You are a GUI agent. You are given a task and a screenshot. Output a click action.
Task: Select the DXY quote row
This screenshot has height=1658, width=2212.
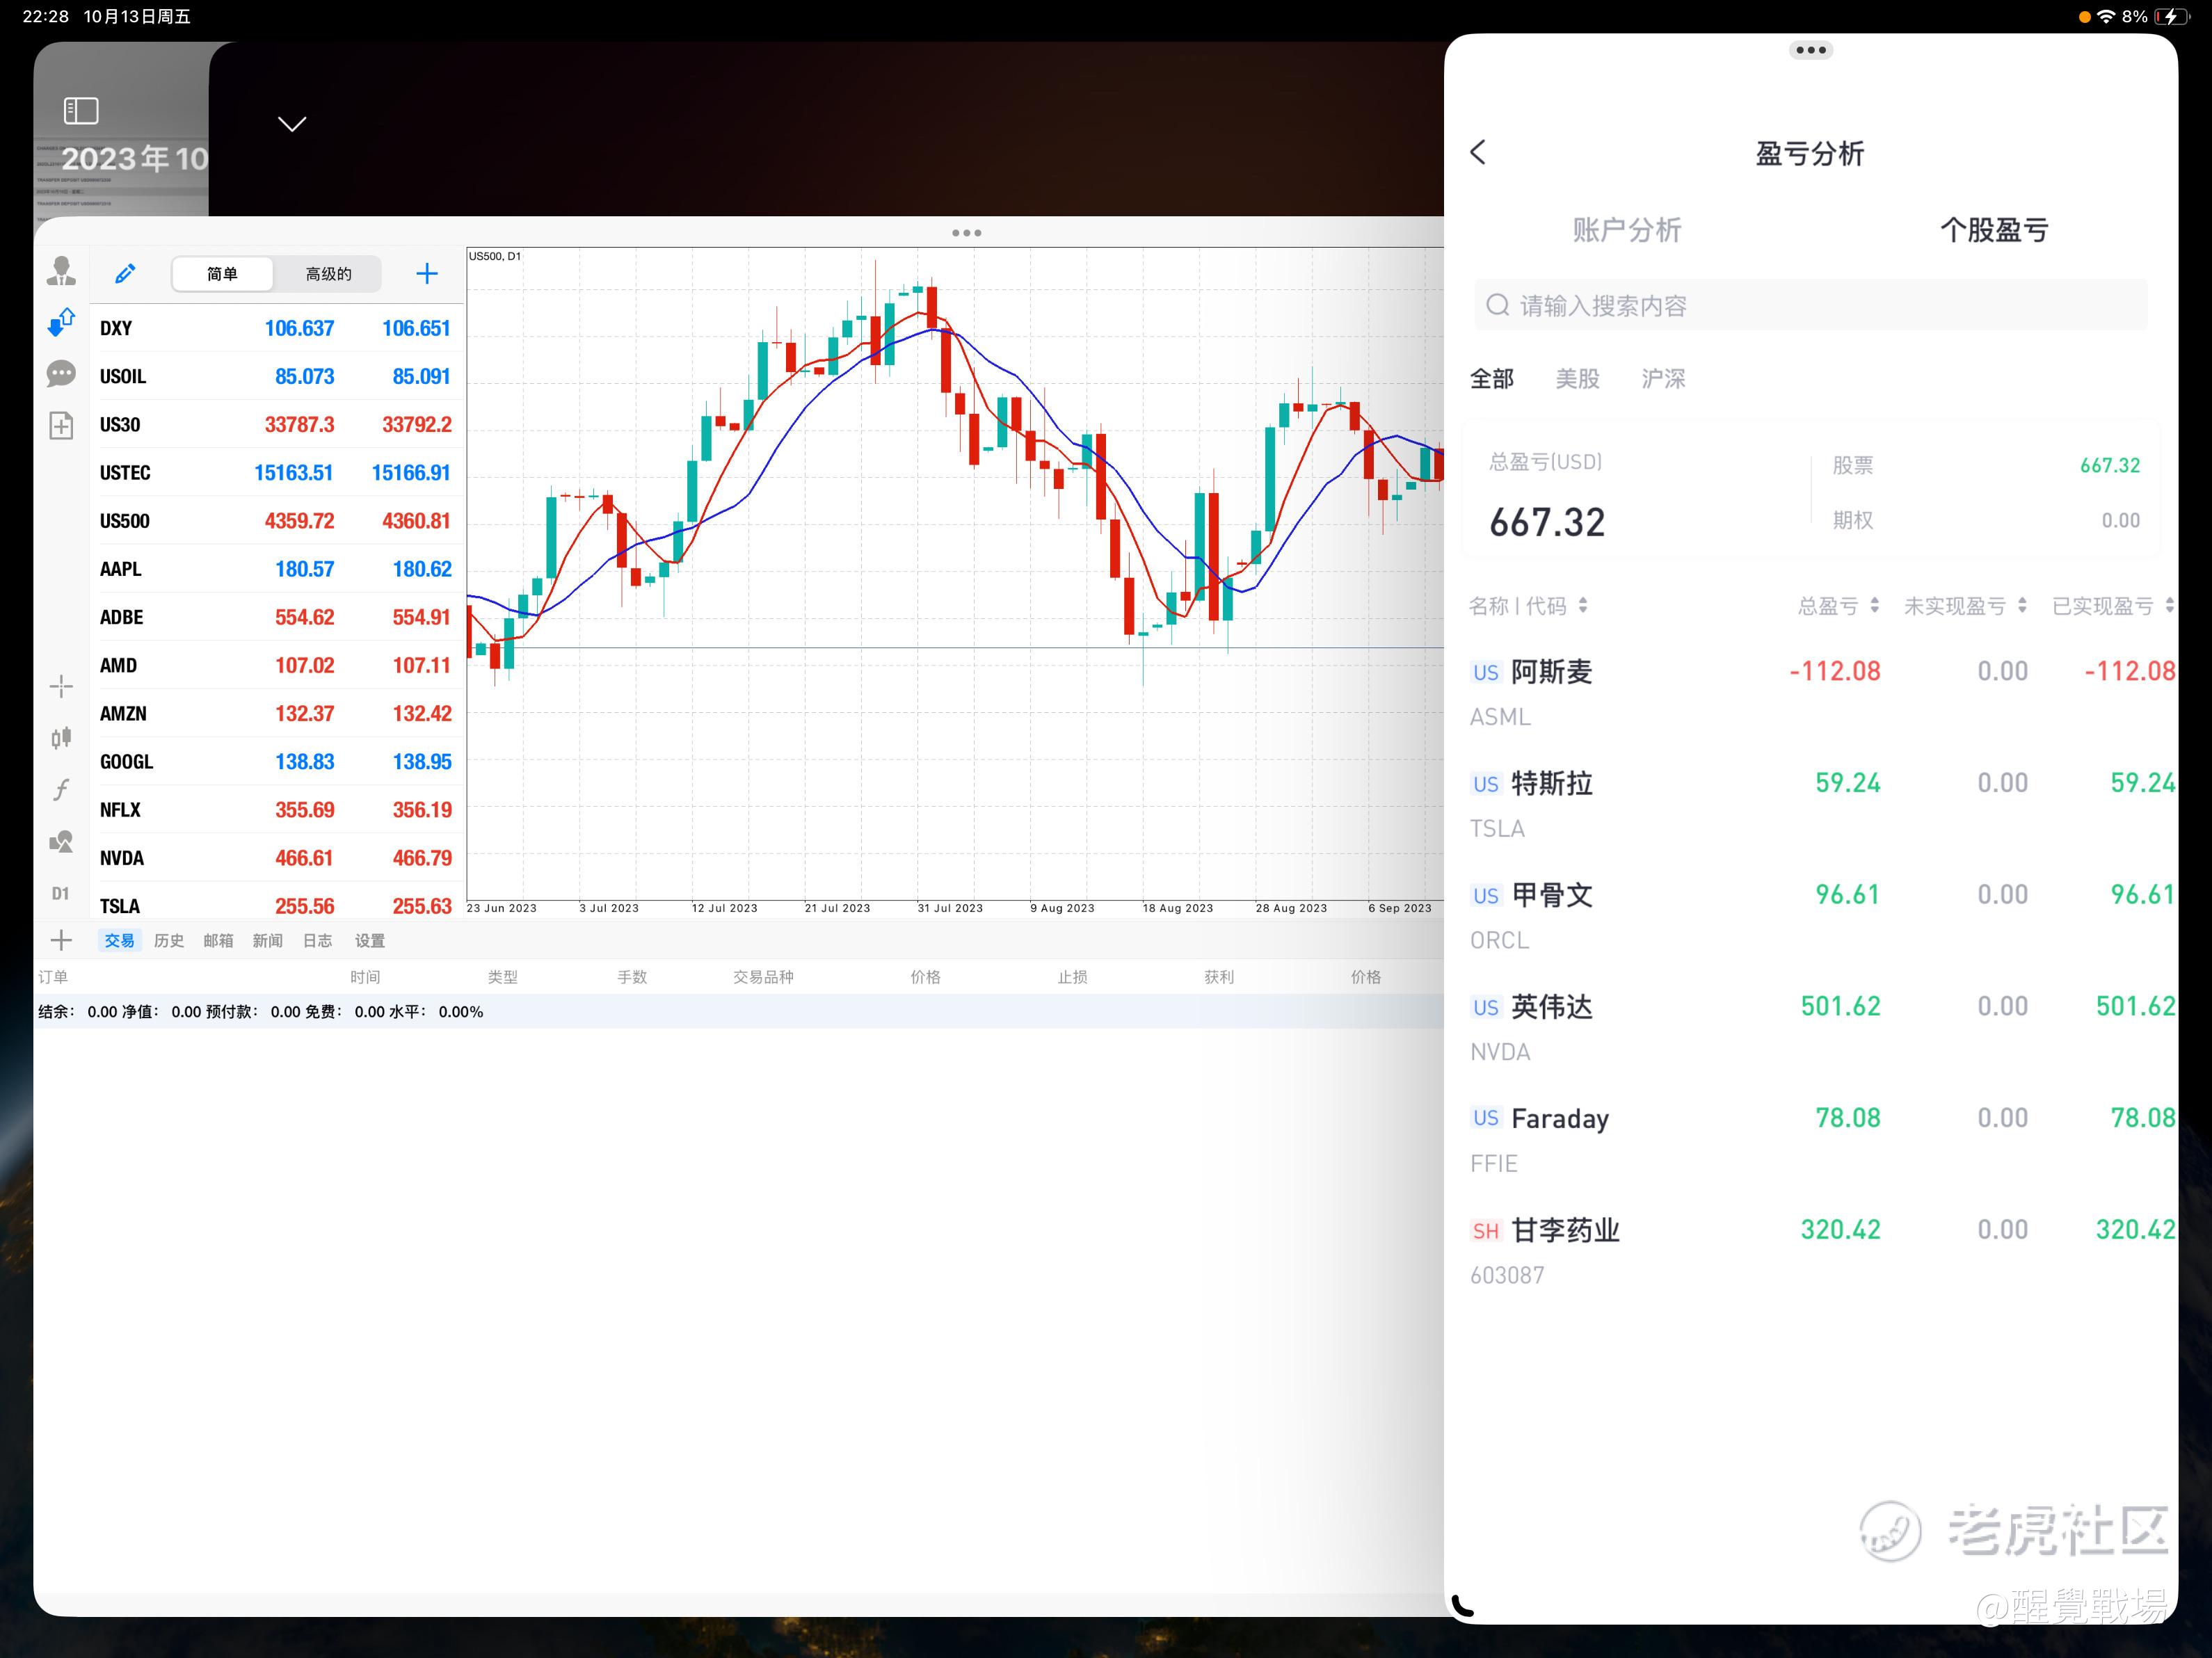[x=277, y=328]
